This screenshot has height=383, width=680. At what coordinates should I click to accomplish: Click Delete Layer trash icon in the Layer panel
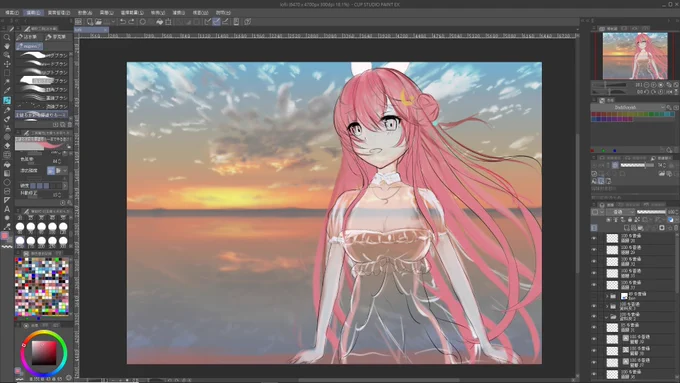(676, 228)
